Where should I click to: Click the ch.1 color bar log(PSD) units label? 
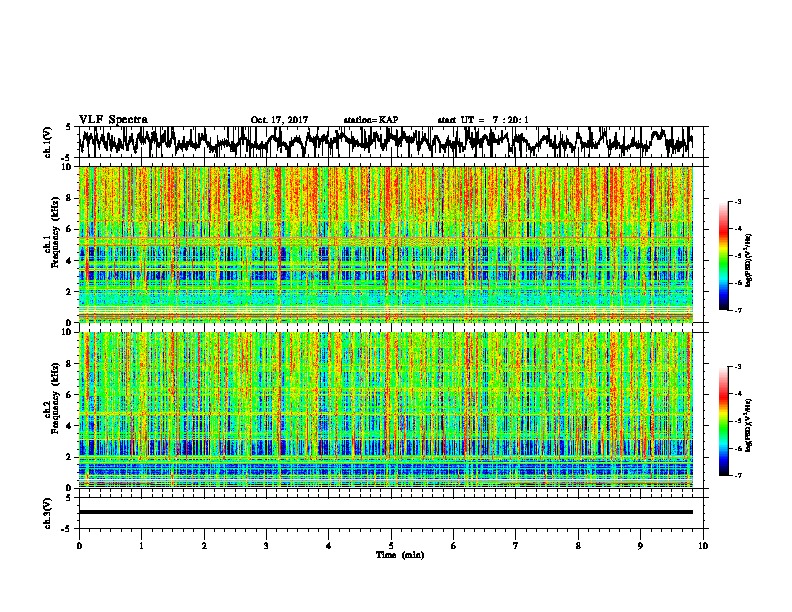pyautogui.click(x=749, y=260)
